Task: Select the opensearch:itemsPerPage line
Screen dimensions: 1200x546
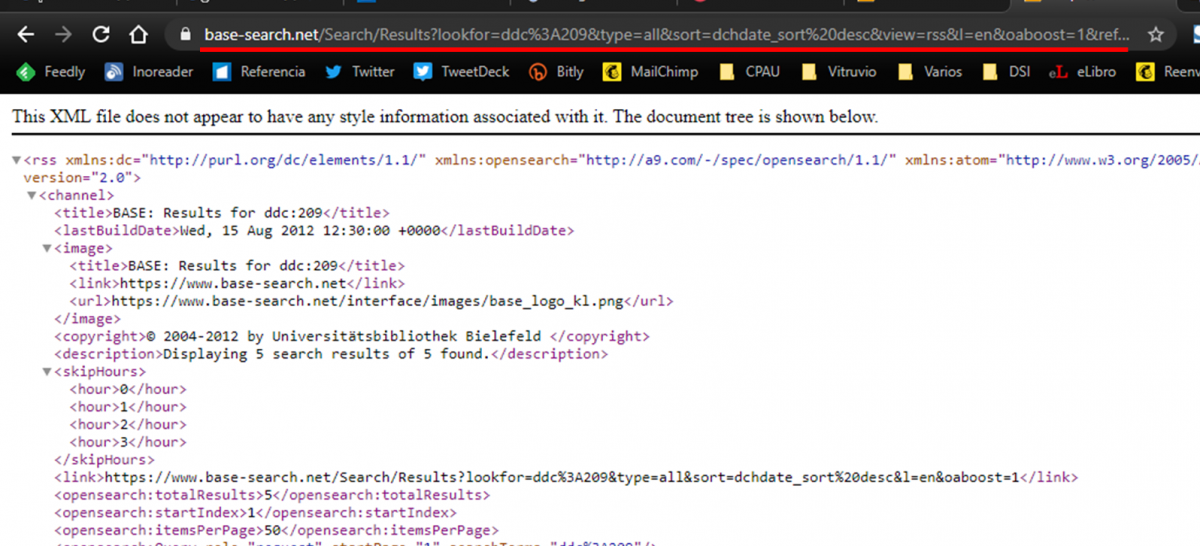Action: pos(276,530)
